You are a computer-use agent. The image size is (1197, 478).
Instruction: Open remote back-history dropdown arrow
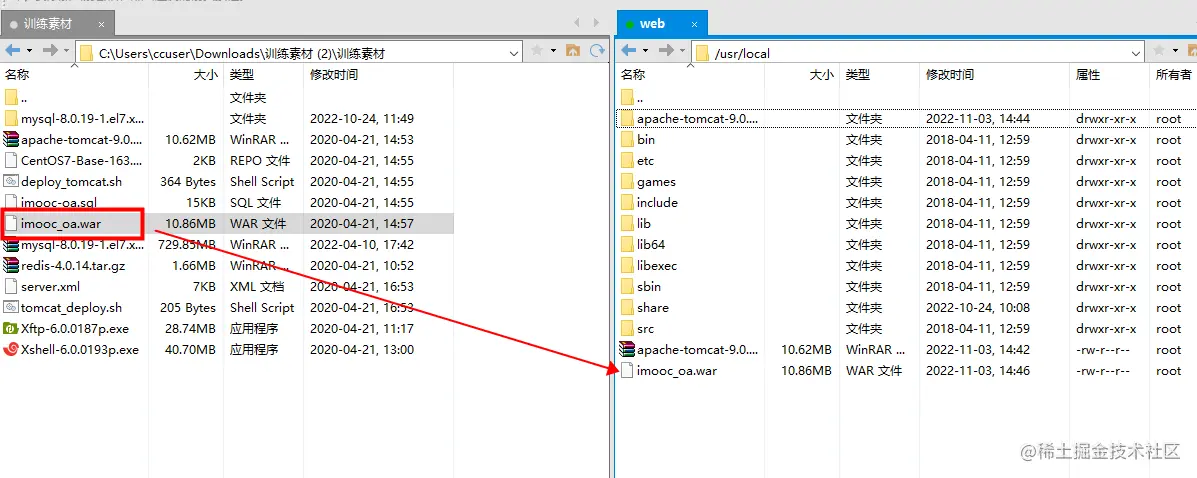[x=646, y=50]
